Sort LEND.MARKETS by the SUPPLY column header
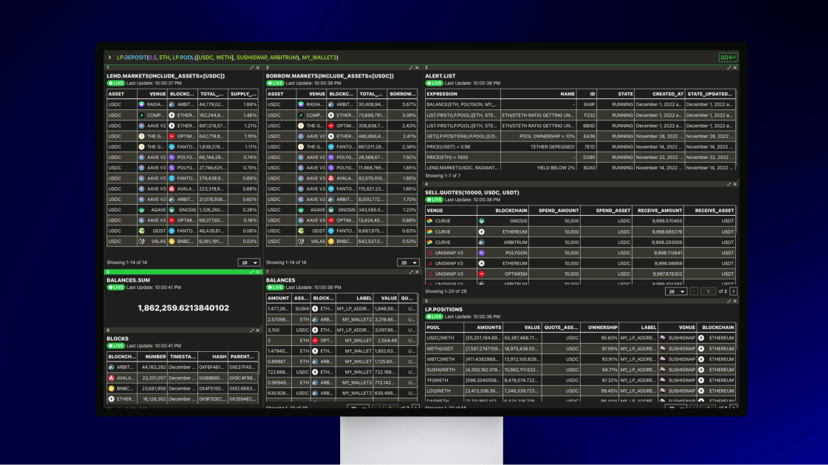 243,94
